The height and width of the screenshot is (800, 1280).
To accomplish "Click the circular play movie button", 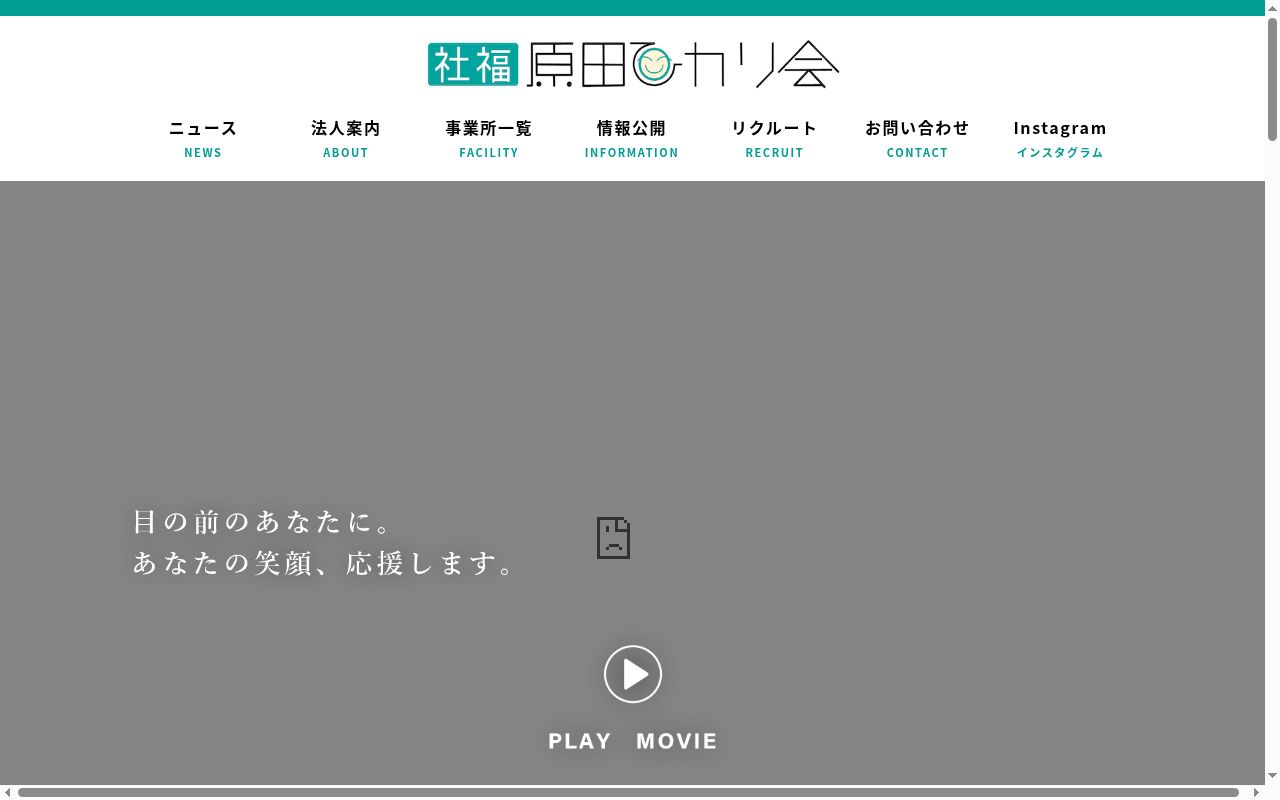I will point(633,674).
